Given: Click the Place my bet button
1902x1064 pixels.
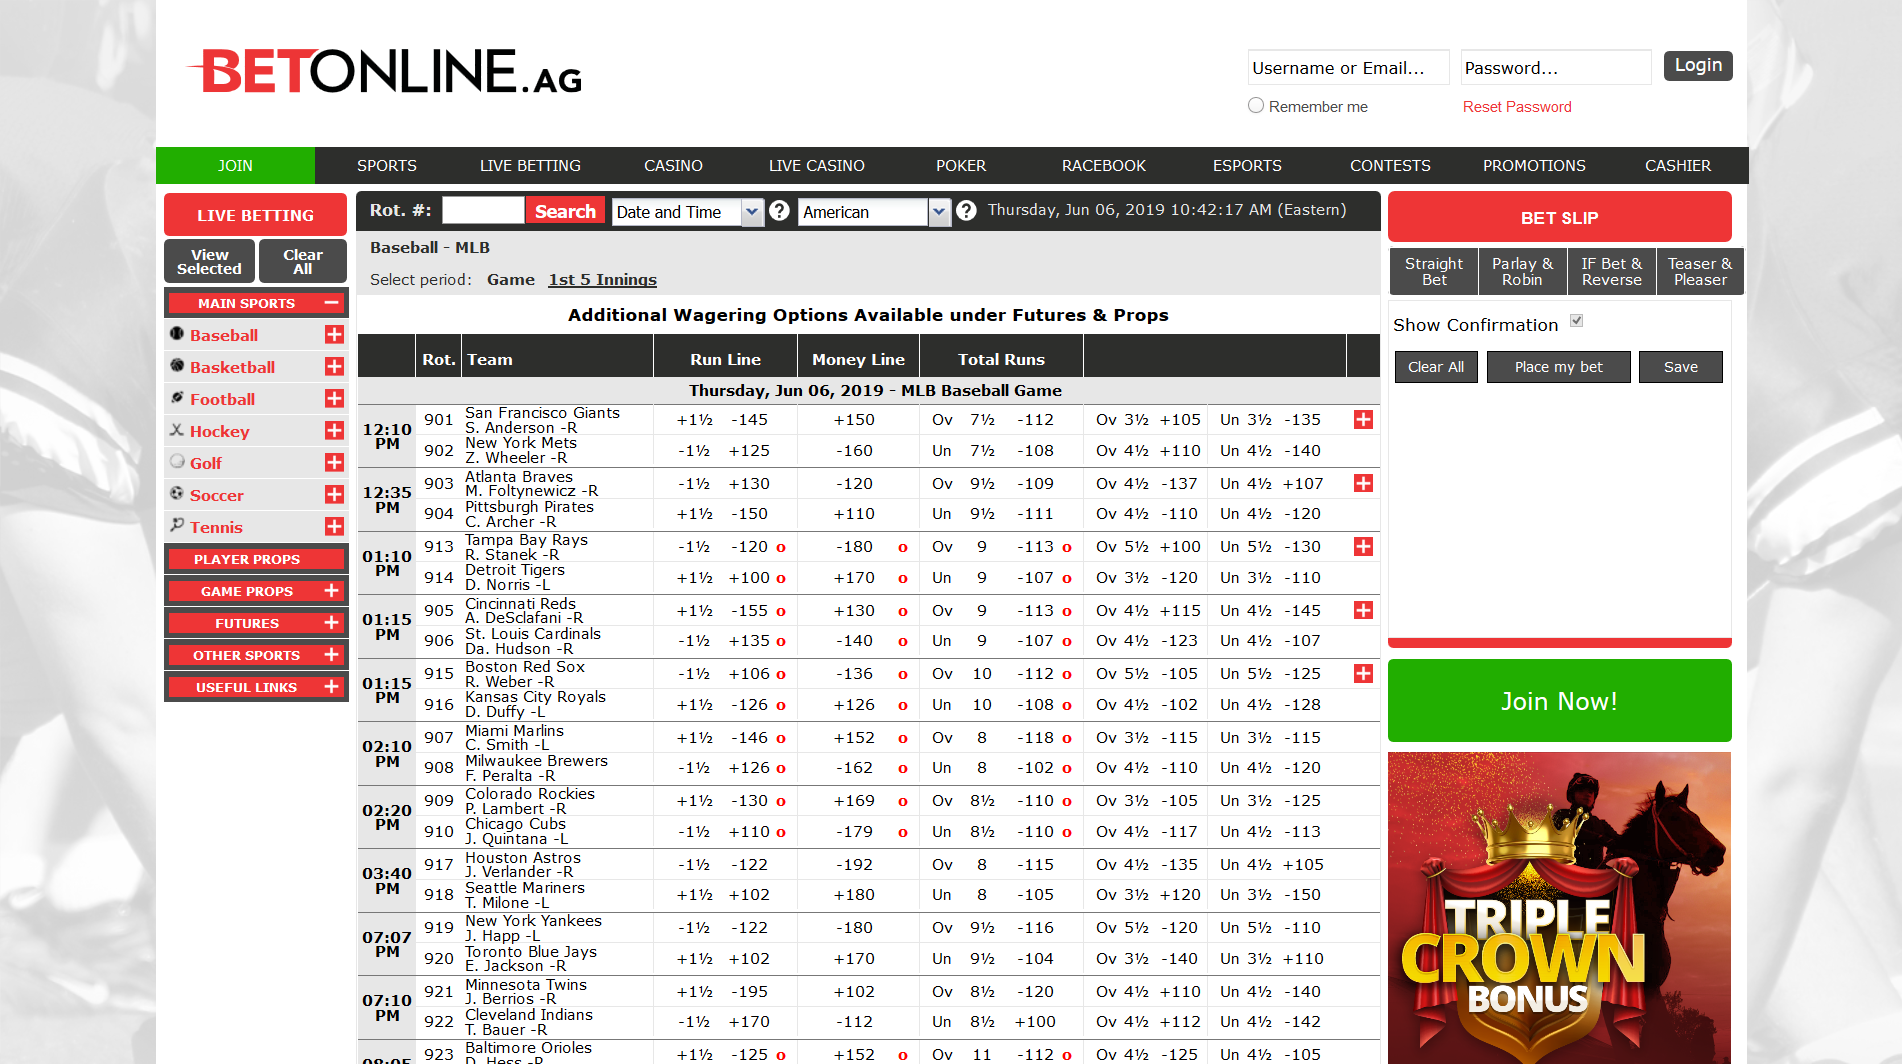Looking at the screenshot, I should [x=1558, y=367].
